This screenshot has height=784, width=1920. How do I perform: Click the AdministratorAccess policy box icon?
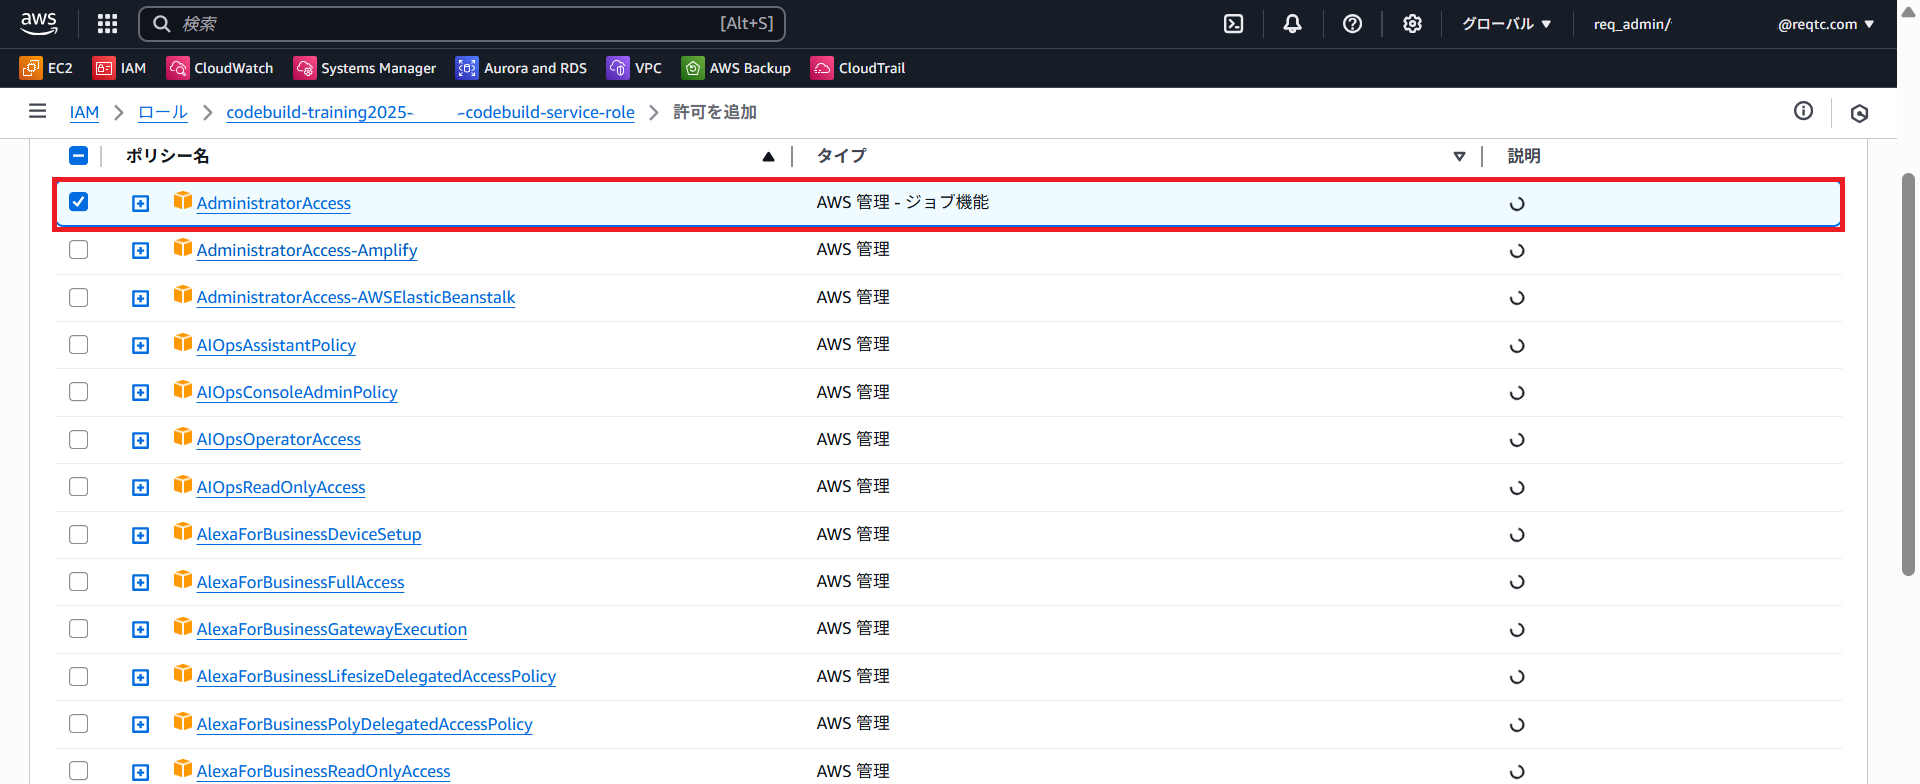[x=182, y=201]
